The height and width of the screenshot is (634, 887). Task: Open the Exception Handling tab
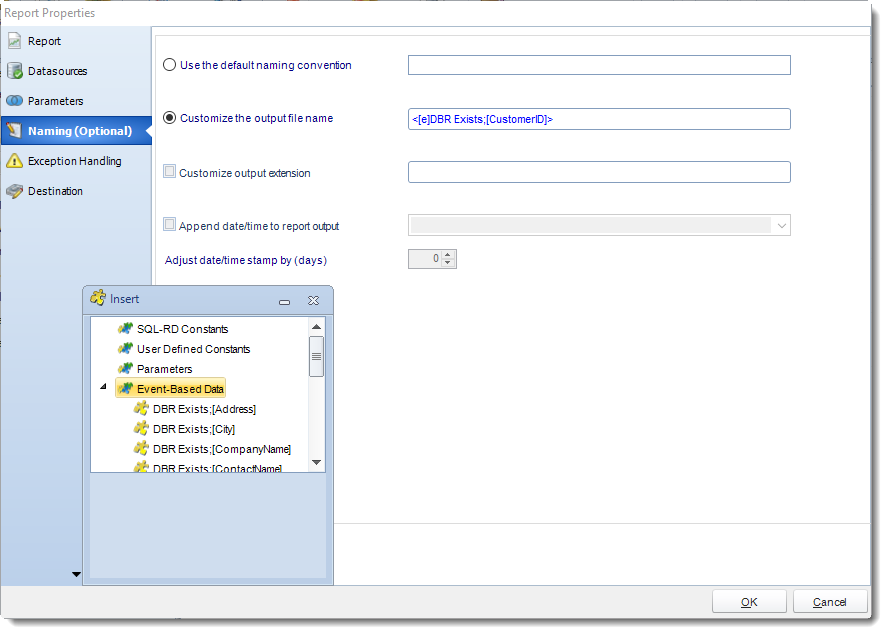tap(74, 161)
